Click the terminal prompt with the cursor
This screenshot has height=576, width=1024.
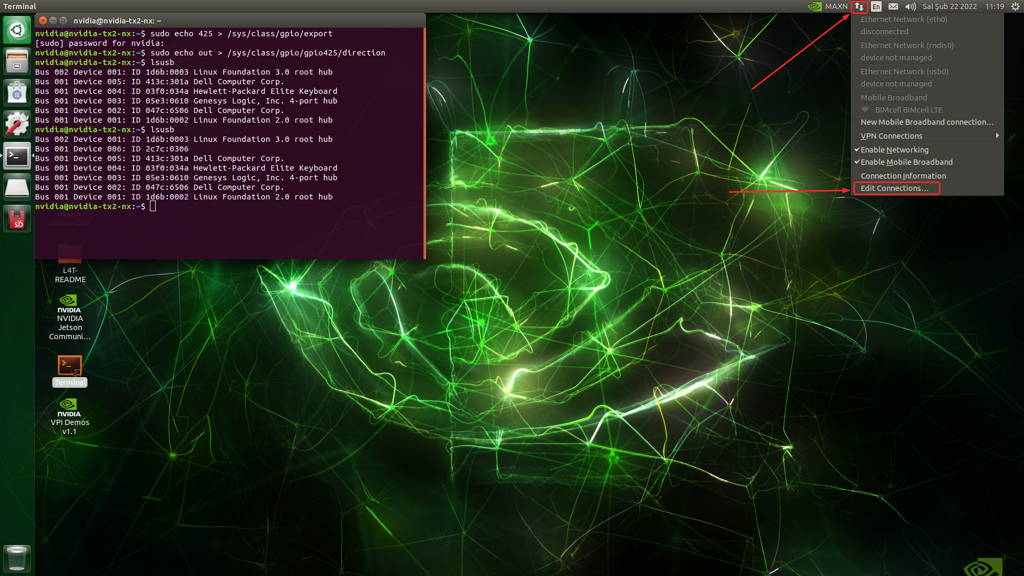pyautogui.click(x=95, y=206)
